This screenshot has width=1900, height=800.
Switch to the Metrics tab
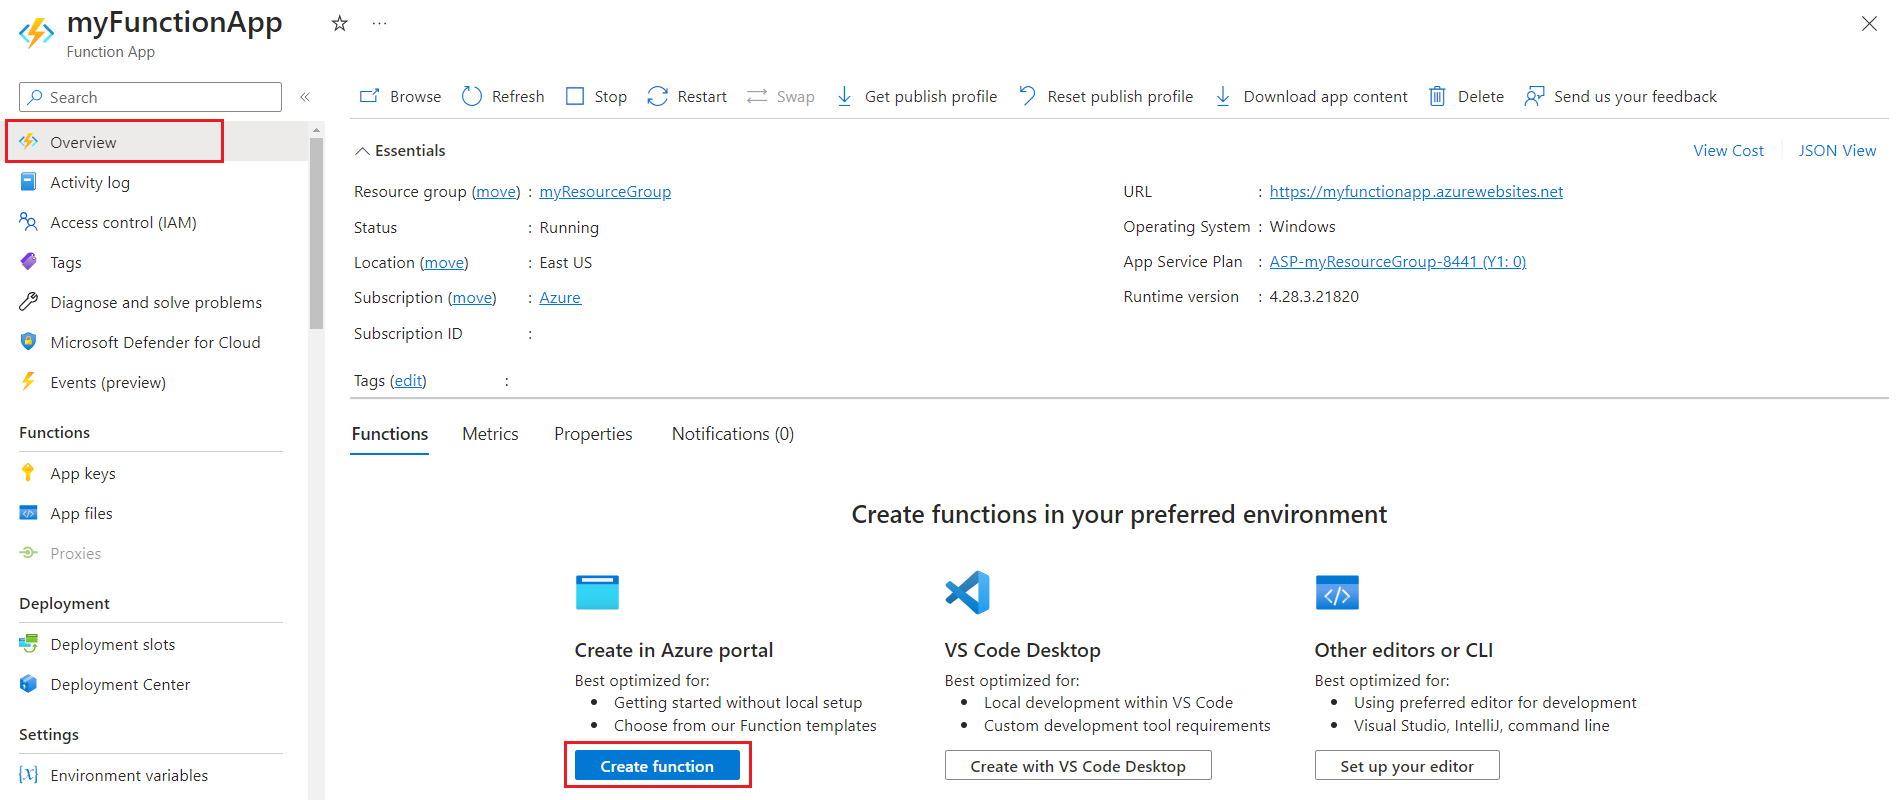point(490,434)
